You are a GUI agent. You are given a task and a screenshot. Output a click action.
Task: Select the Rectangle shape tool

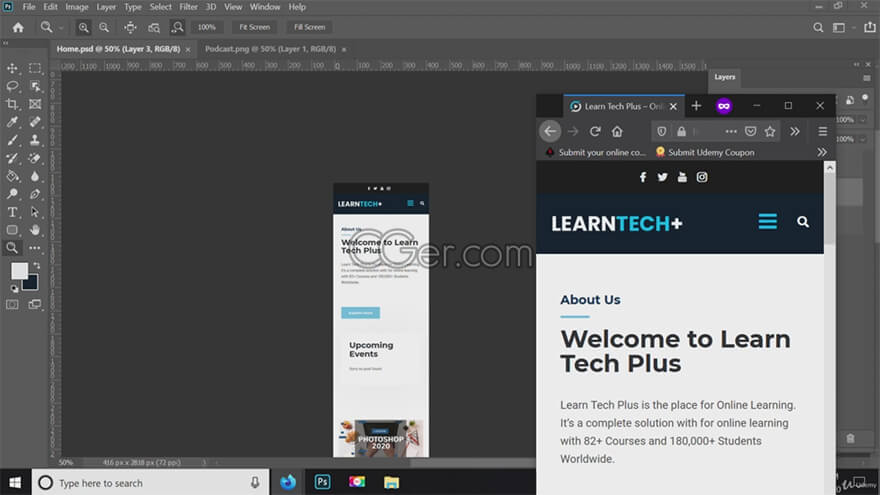click(12, 230)
